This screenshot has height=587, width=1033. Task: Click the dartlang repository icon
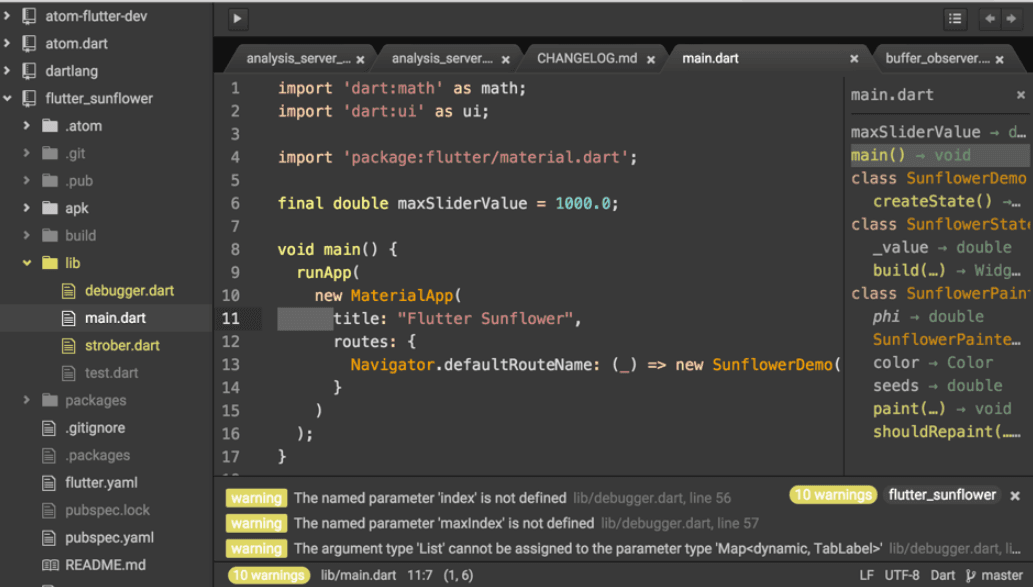29,70
